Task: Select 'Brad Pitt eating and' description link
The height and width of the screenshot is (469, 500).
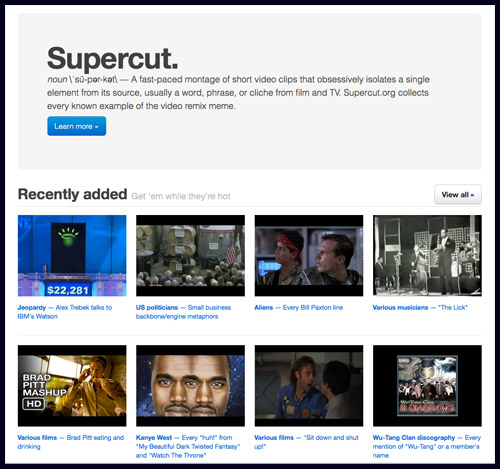Action: coord(95,438)
